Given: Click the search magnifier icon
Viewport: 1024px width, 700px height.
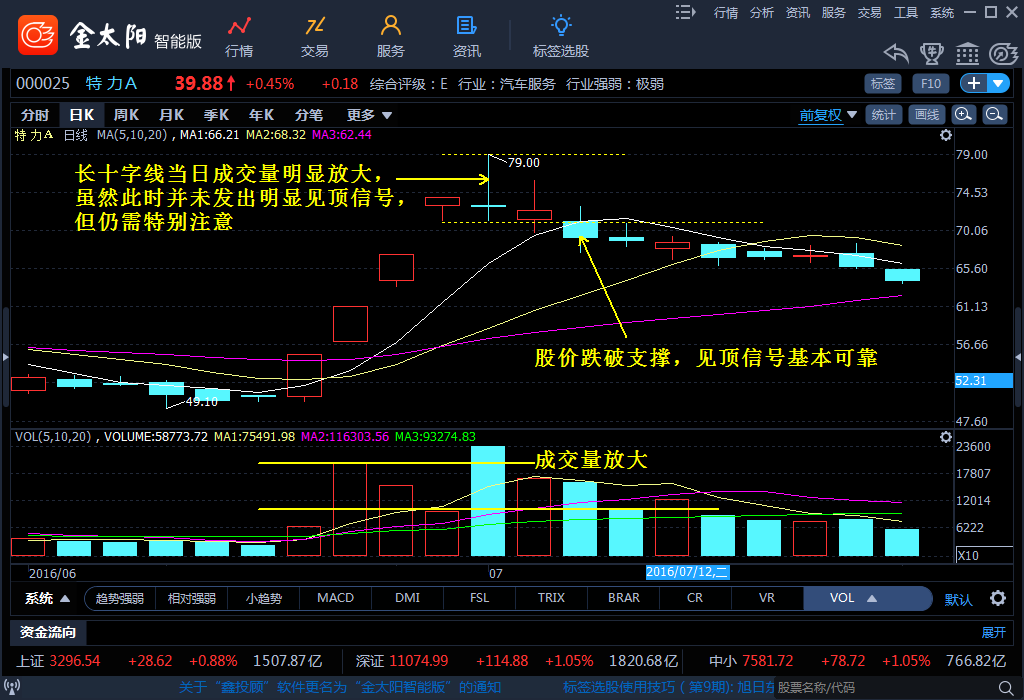Looking at the screenshot, I should tap(1006, 688).
